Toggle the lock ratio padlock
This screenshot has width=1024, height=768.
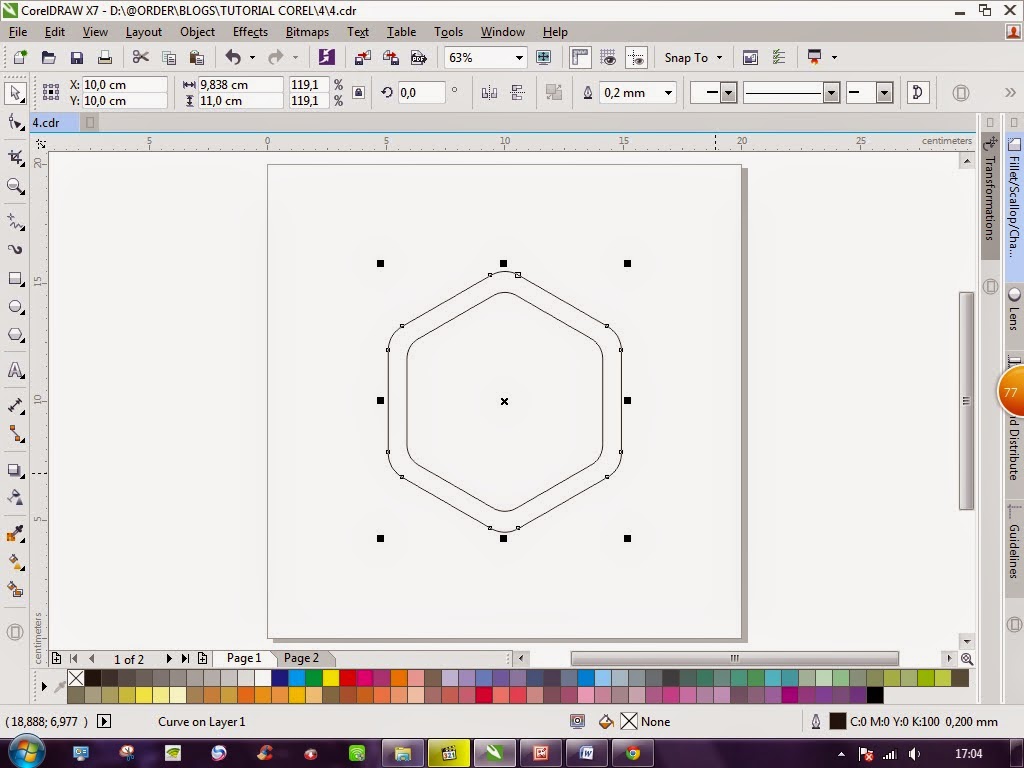pyautogui.click(x=359, y=93)
